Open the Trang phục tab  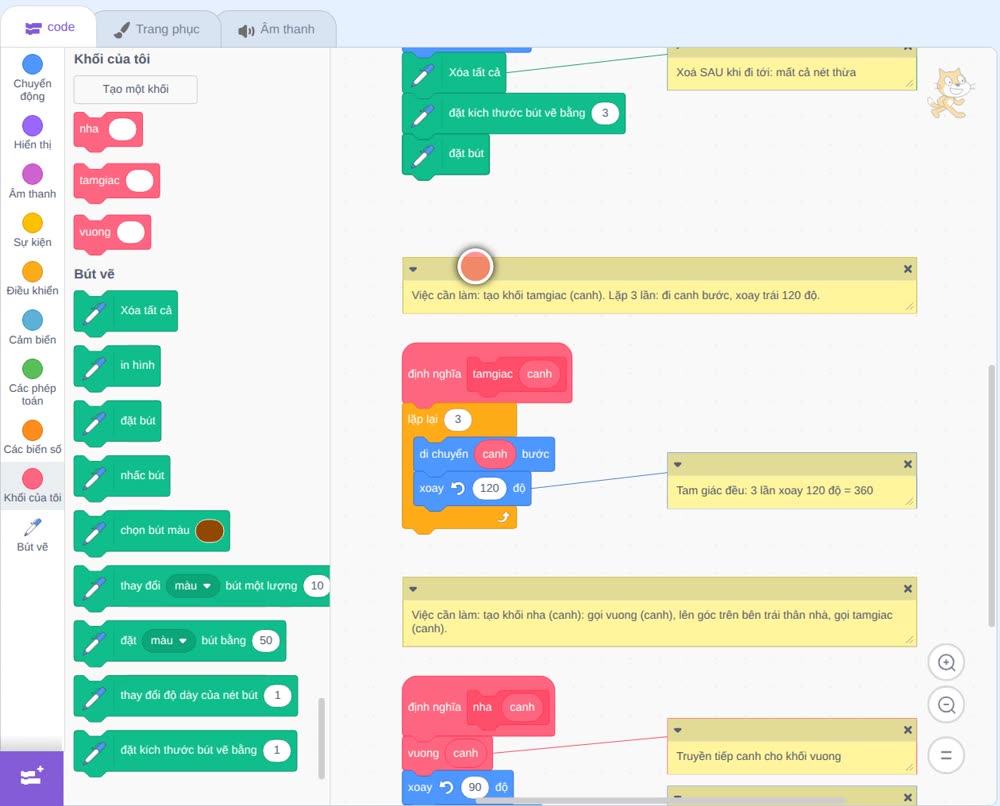[157, 29]
